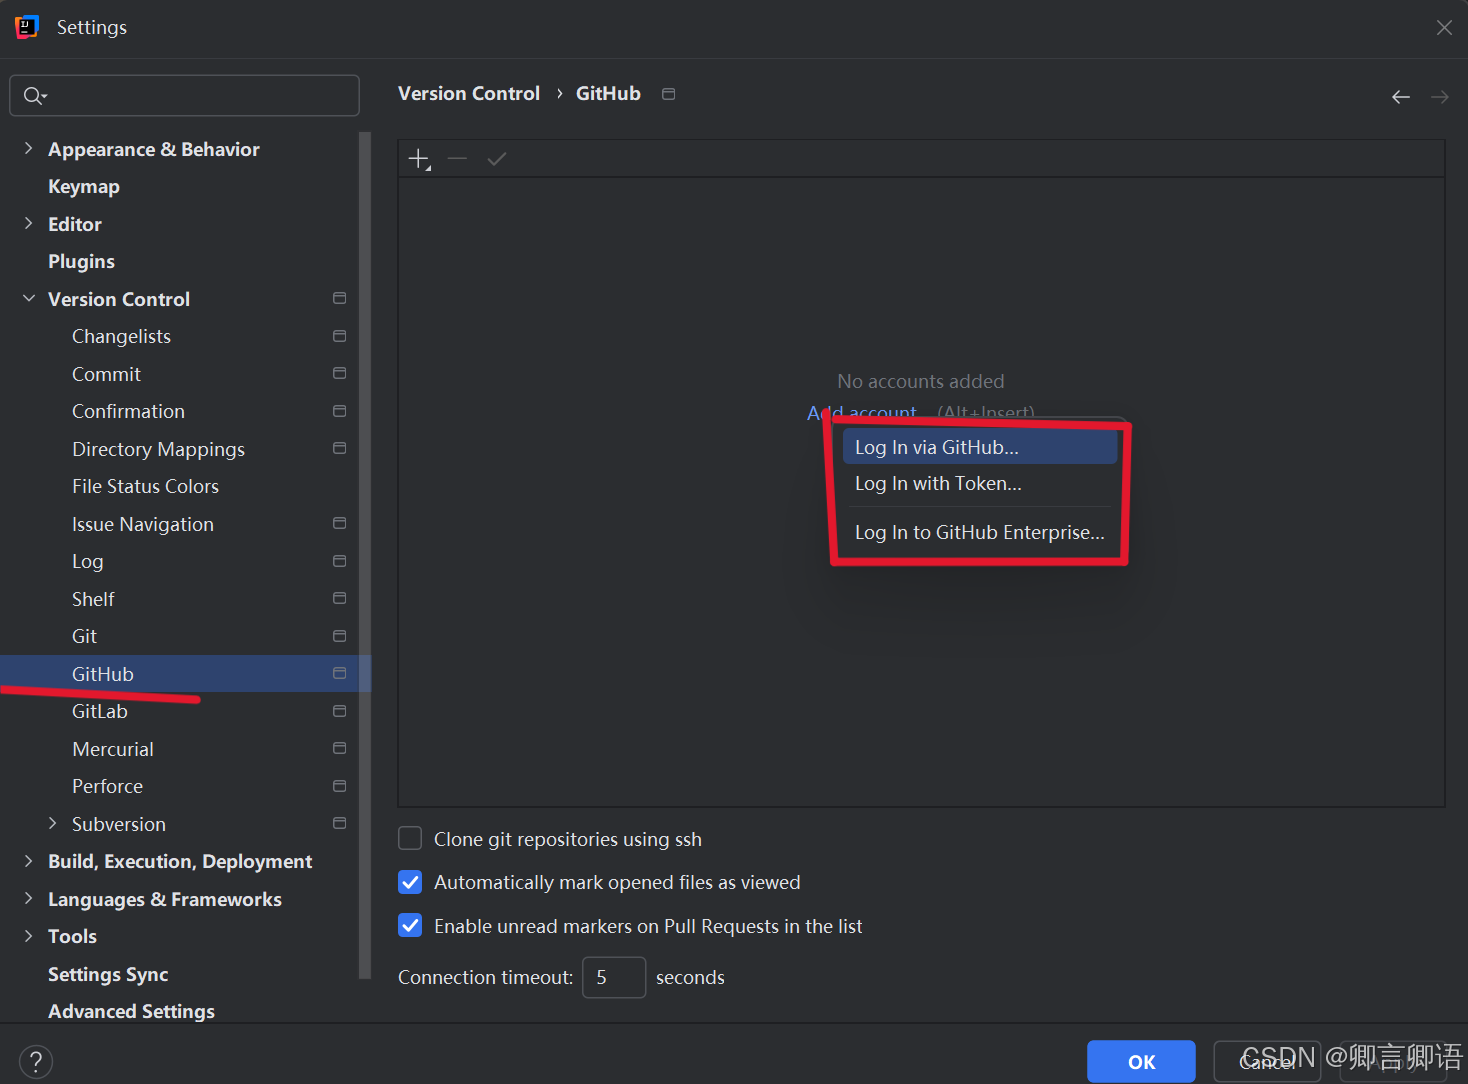The image size is (1468, 1084).
Task: Click the project icon on Git row
Action: 340,636
